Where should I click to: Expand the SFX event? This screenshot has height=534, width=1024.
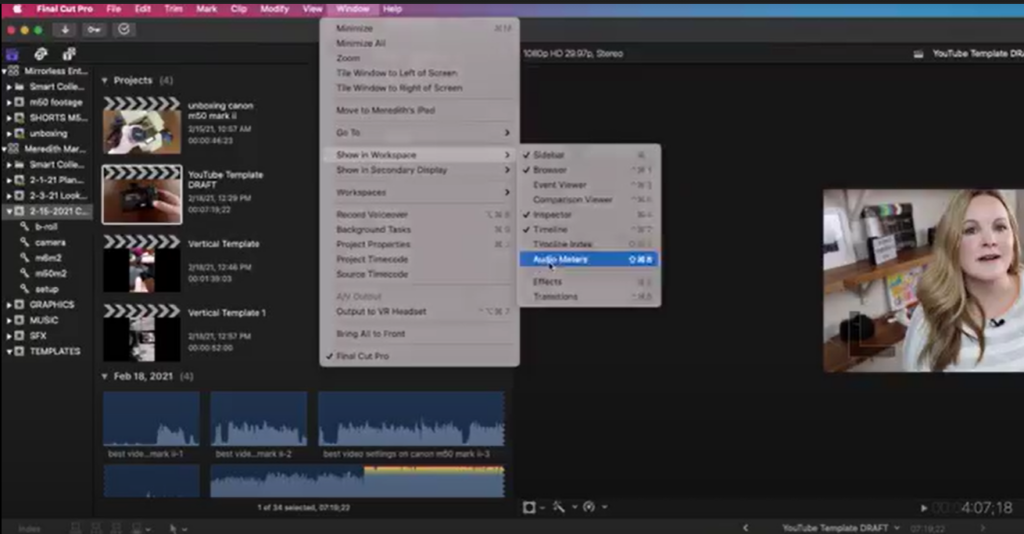point(9,336)
